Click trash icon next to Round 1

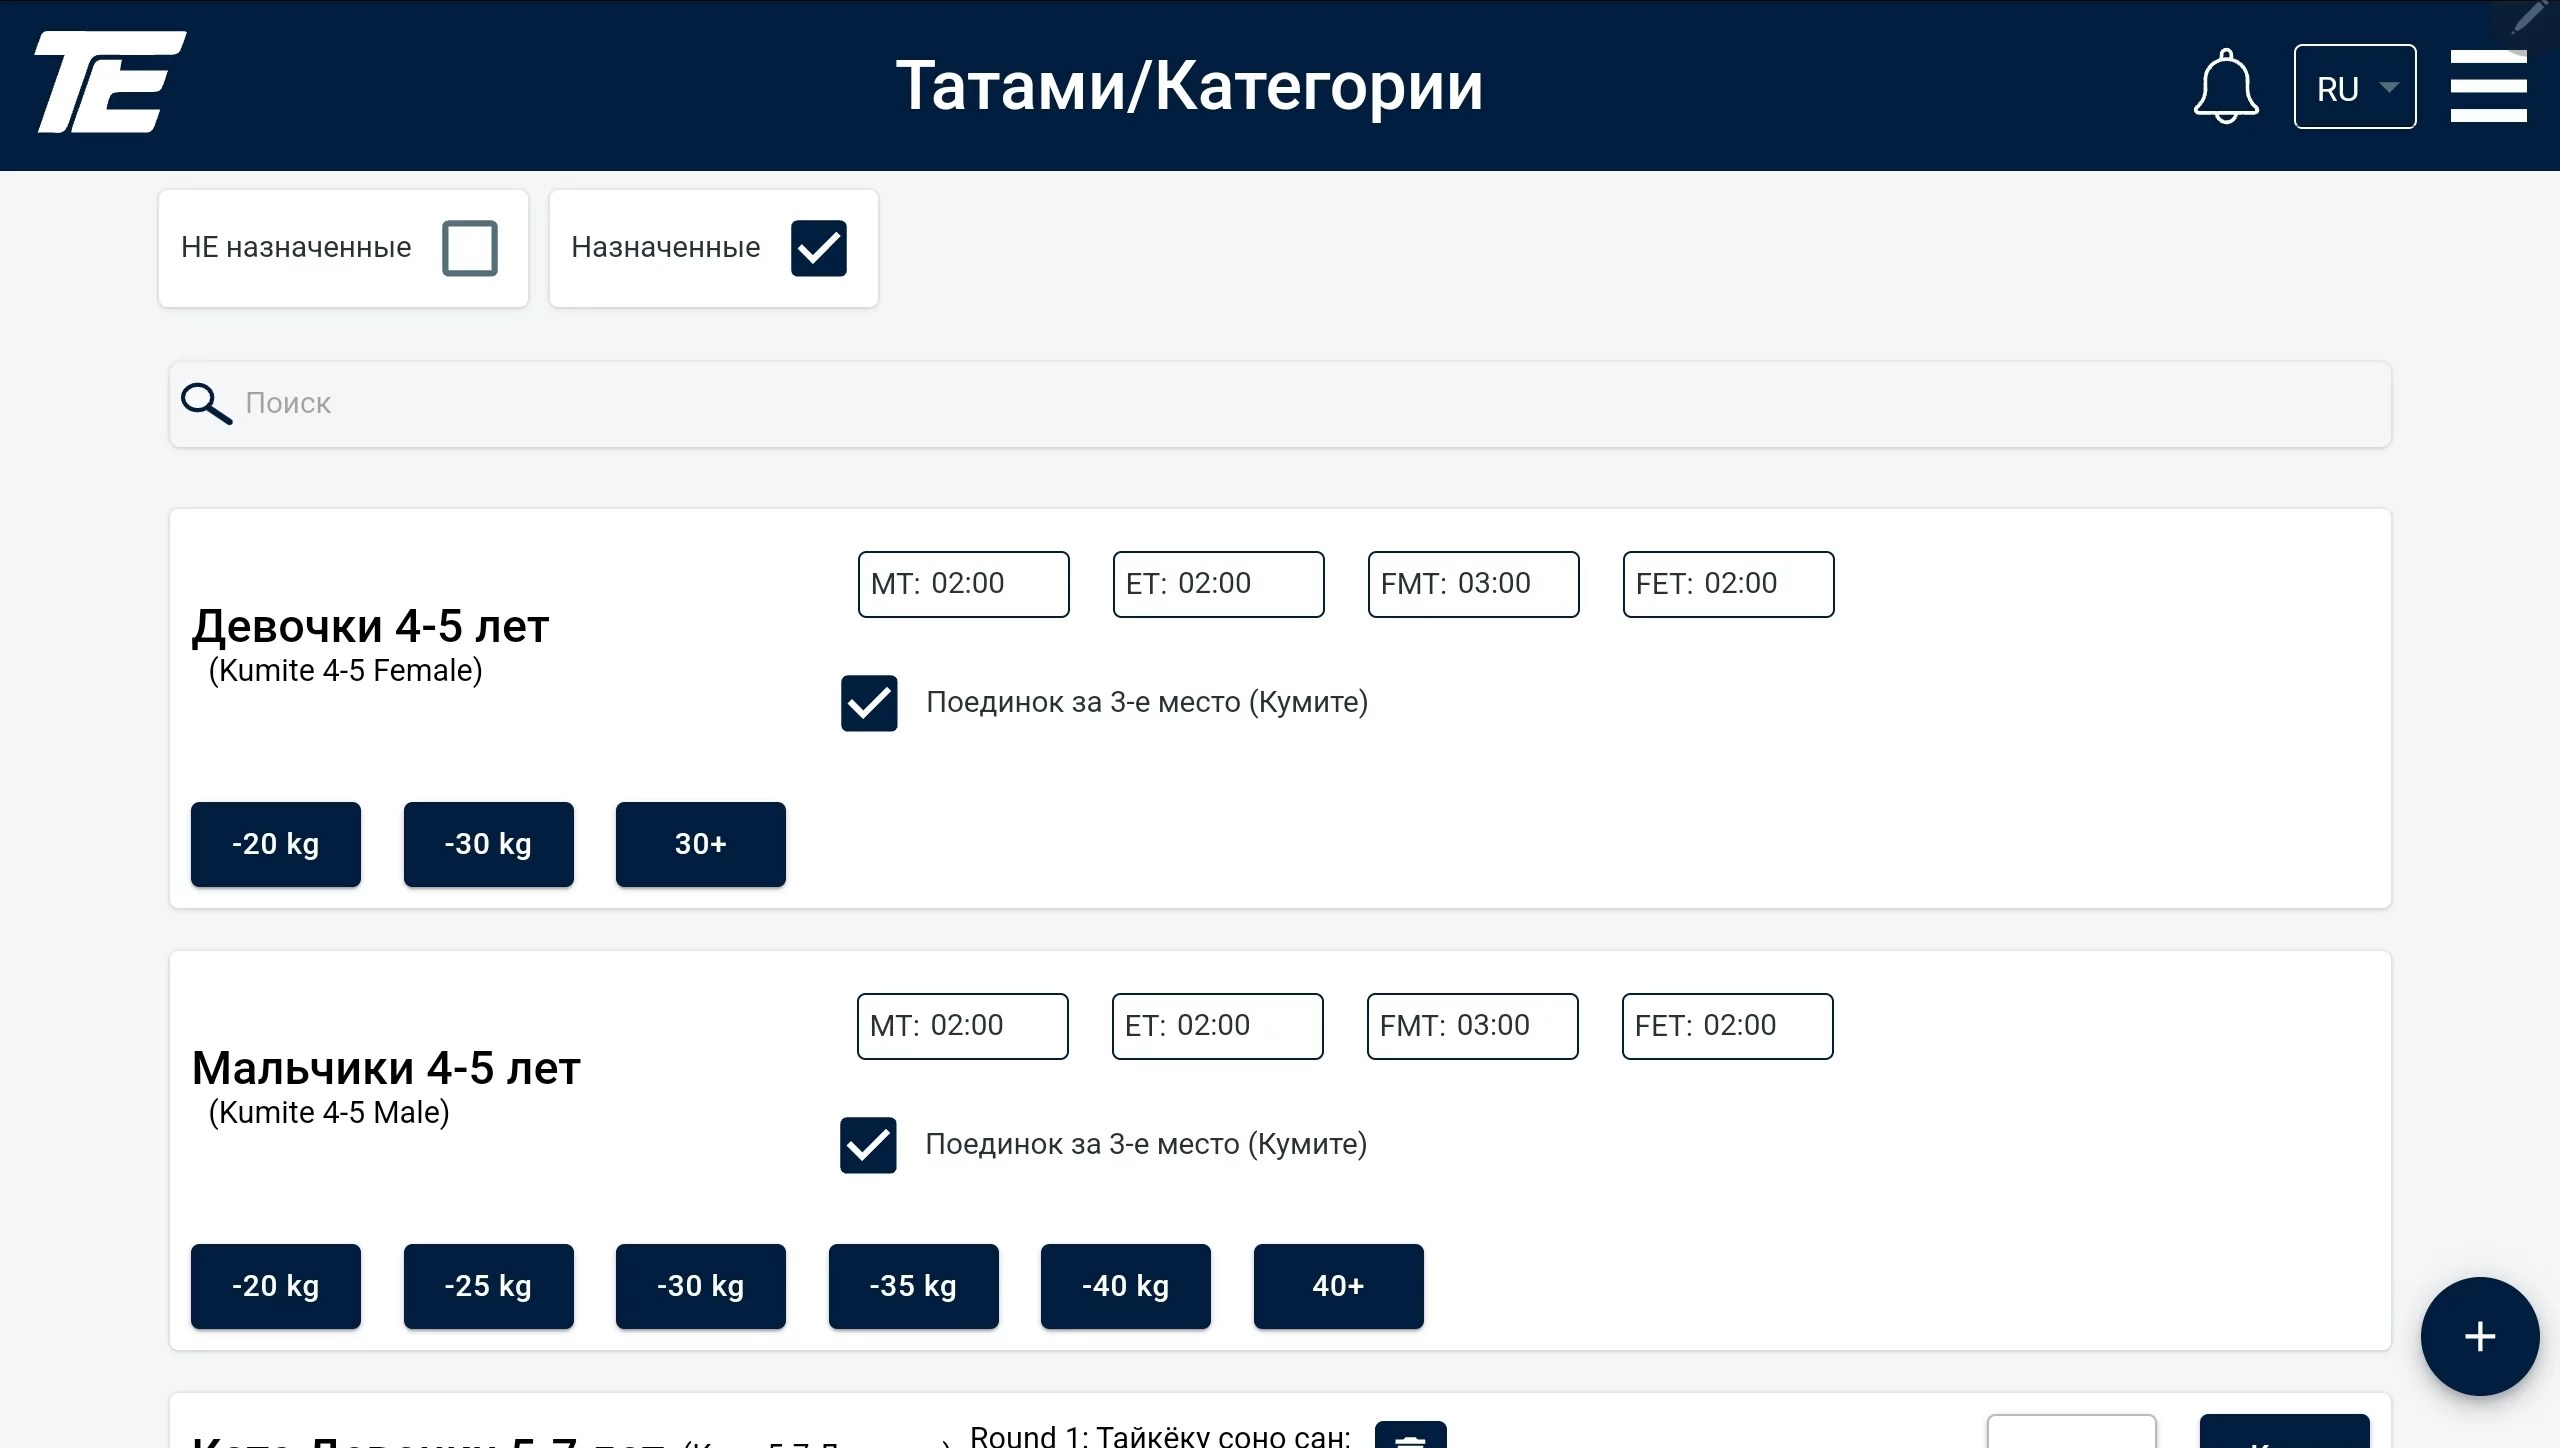click(x=1410, y=1434)
